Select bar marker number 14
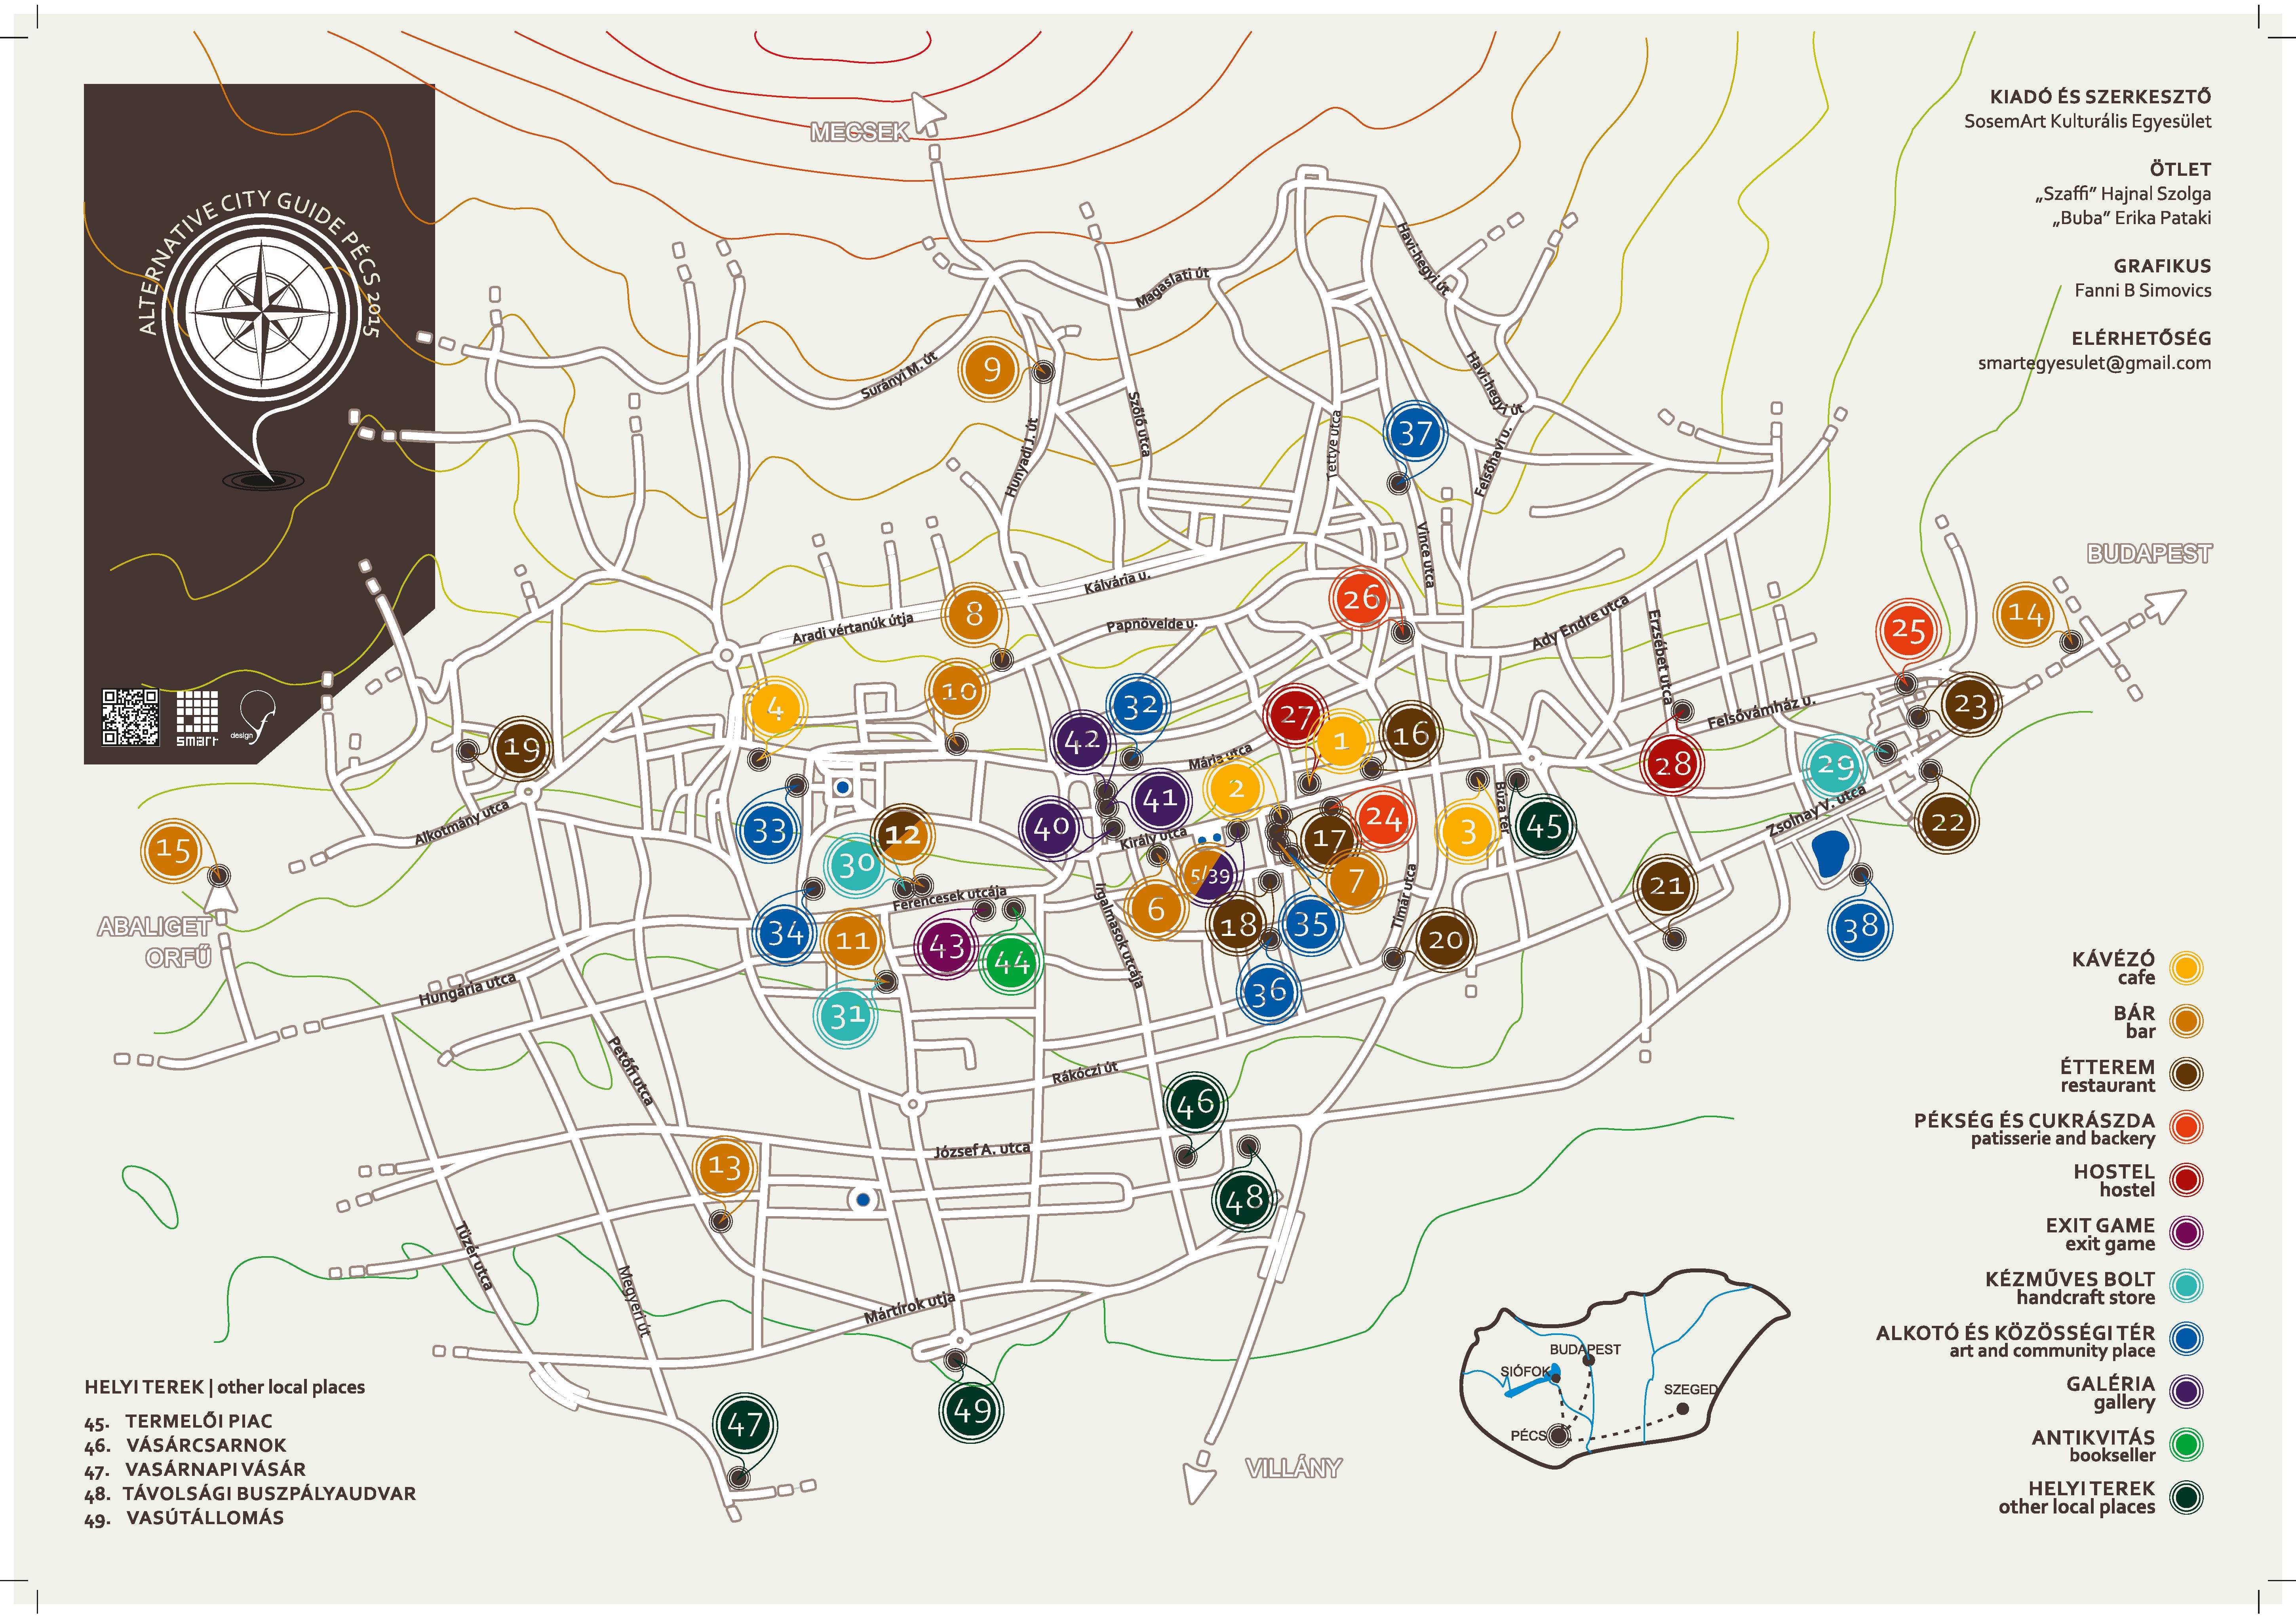This screenshot has height=1618, width=2296. point(2026,614)
